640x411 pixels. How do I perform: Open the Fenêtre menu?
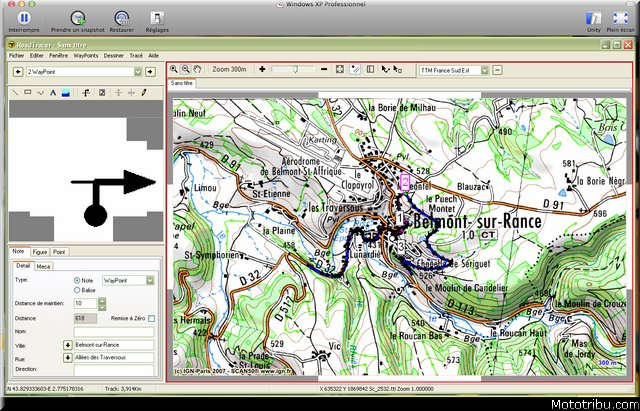click(x=58, y=56)
